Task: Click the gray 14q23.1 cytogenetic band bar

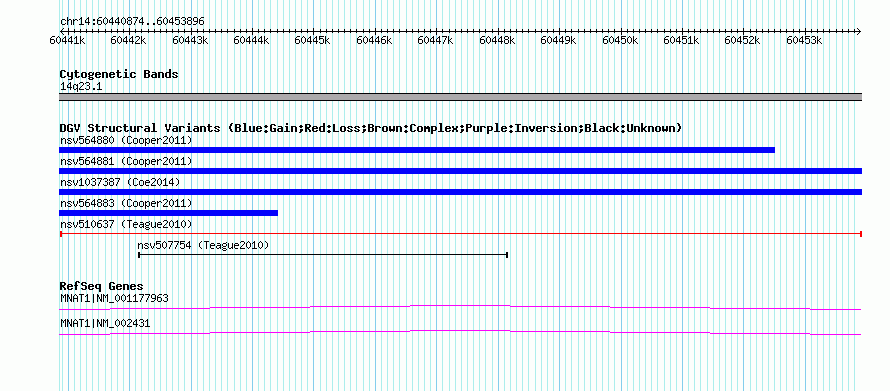Action: [460, 97]
